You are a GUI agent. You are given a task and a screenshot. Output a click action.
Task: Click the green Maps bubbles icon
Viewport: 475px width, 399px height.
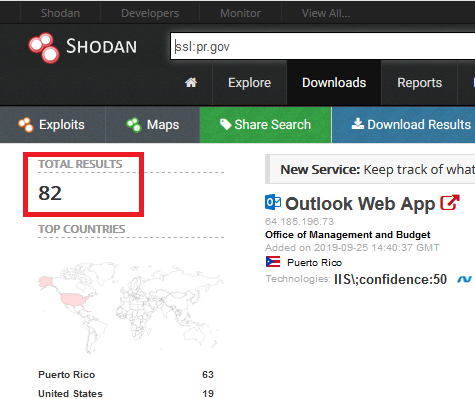tap(134, 125)
